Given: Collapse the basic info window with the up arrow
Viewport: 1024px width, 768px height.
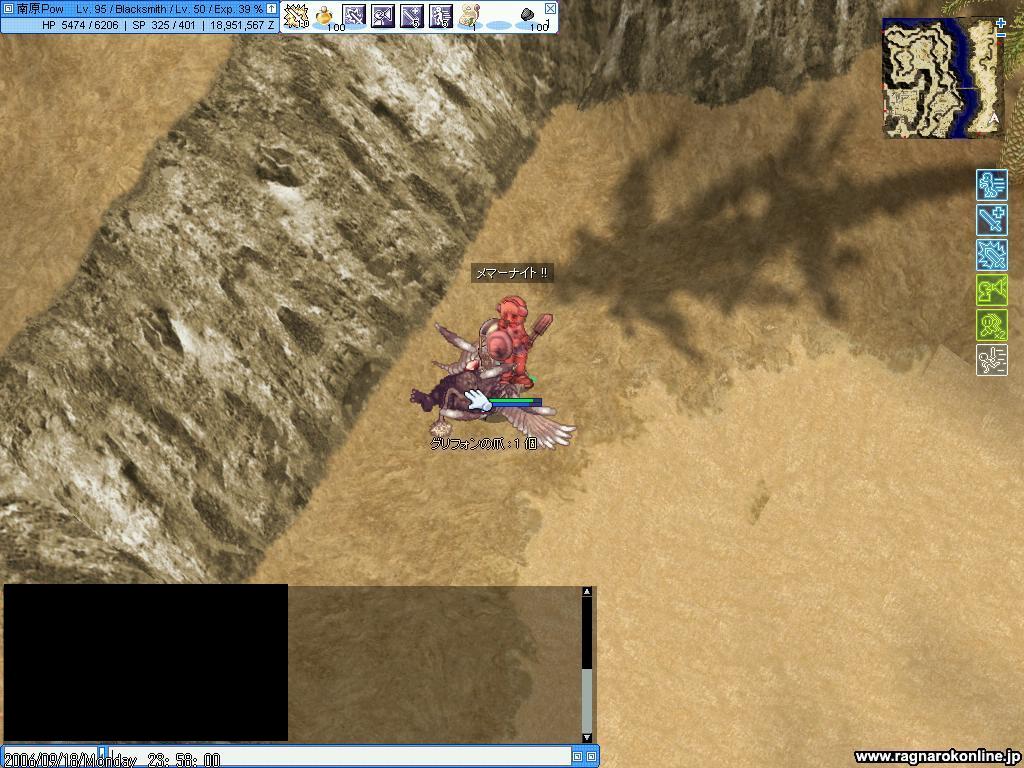Looking at the screenshot, I should 271,9.
